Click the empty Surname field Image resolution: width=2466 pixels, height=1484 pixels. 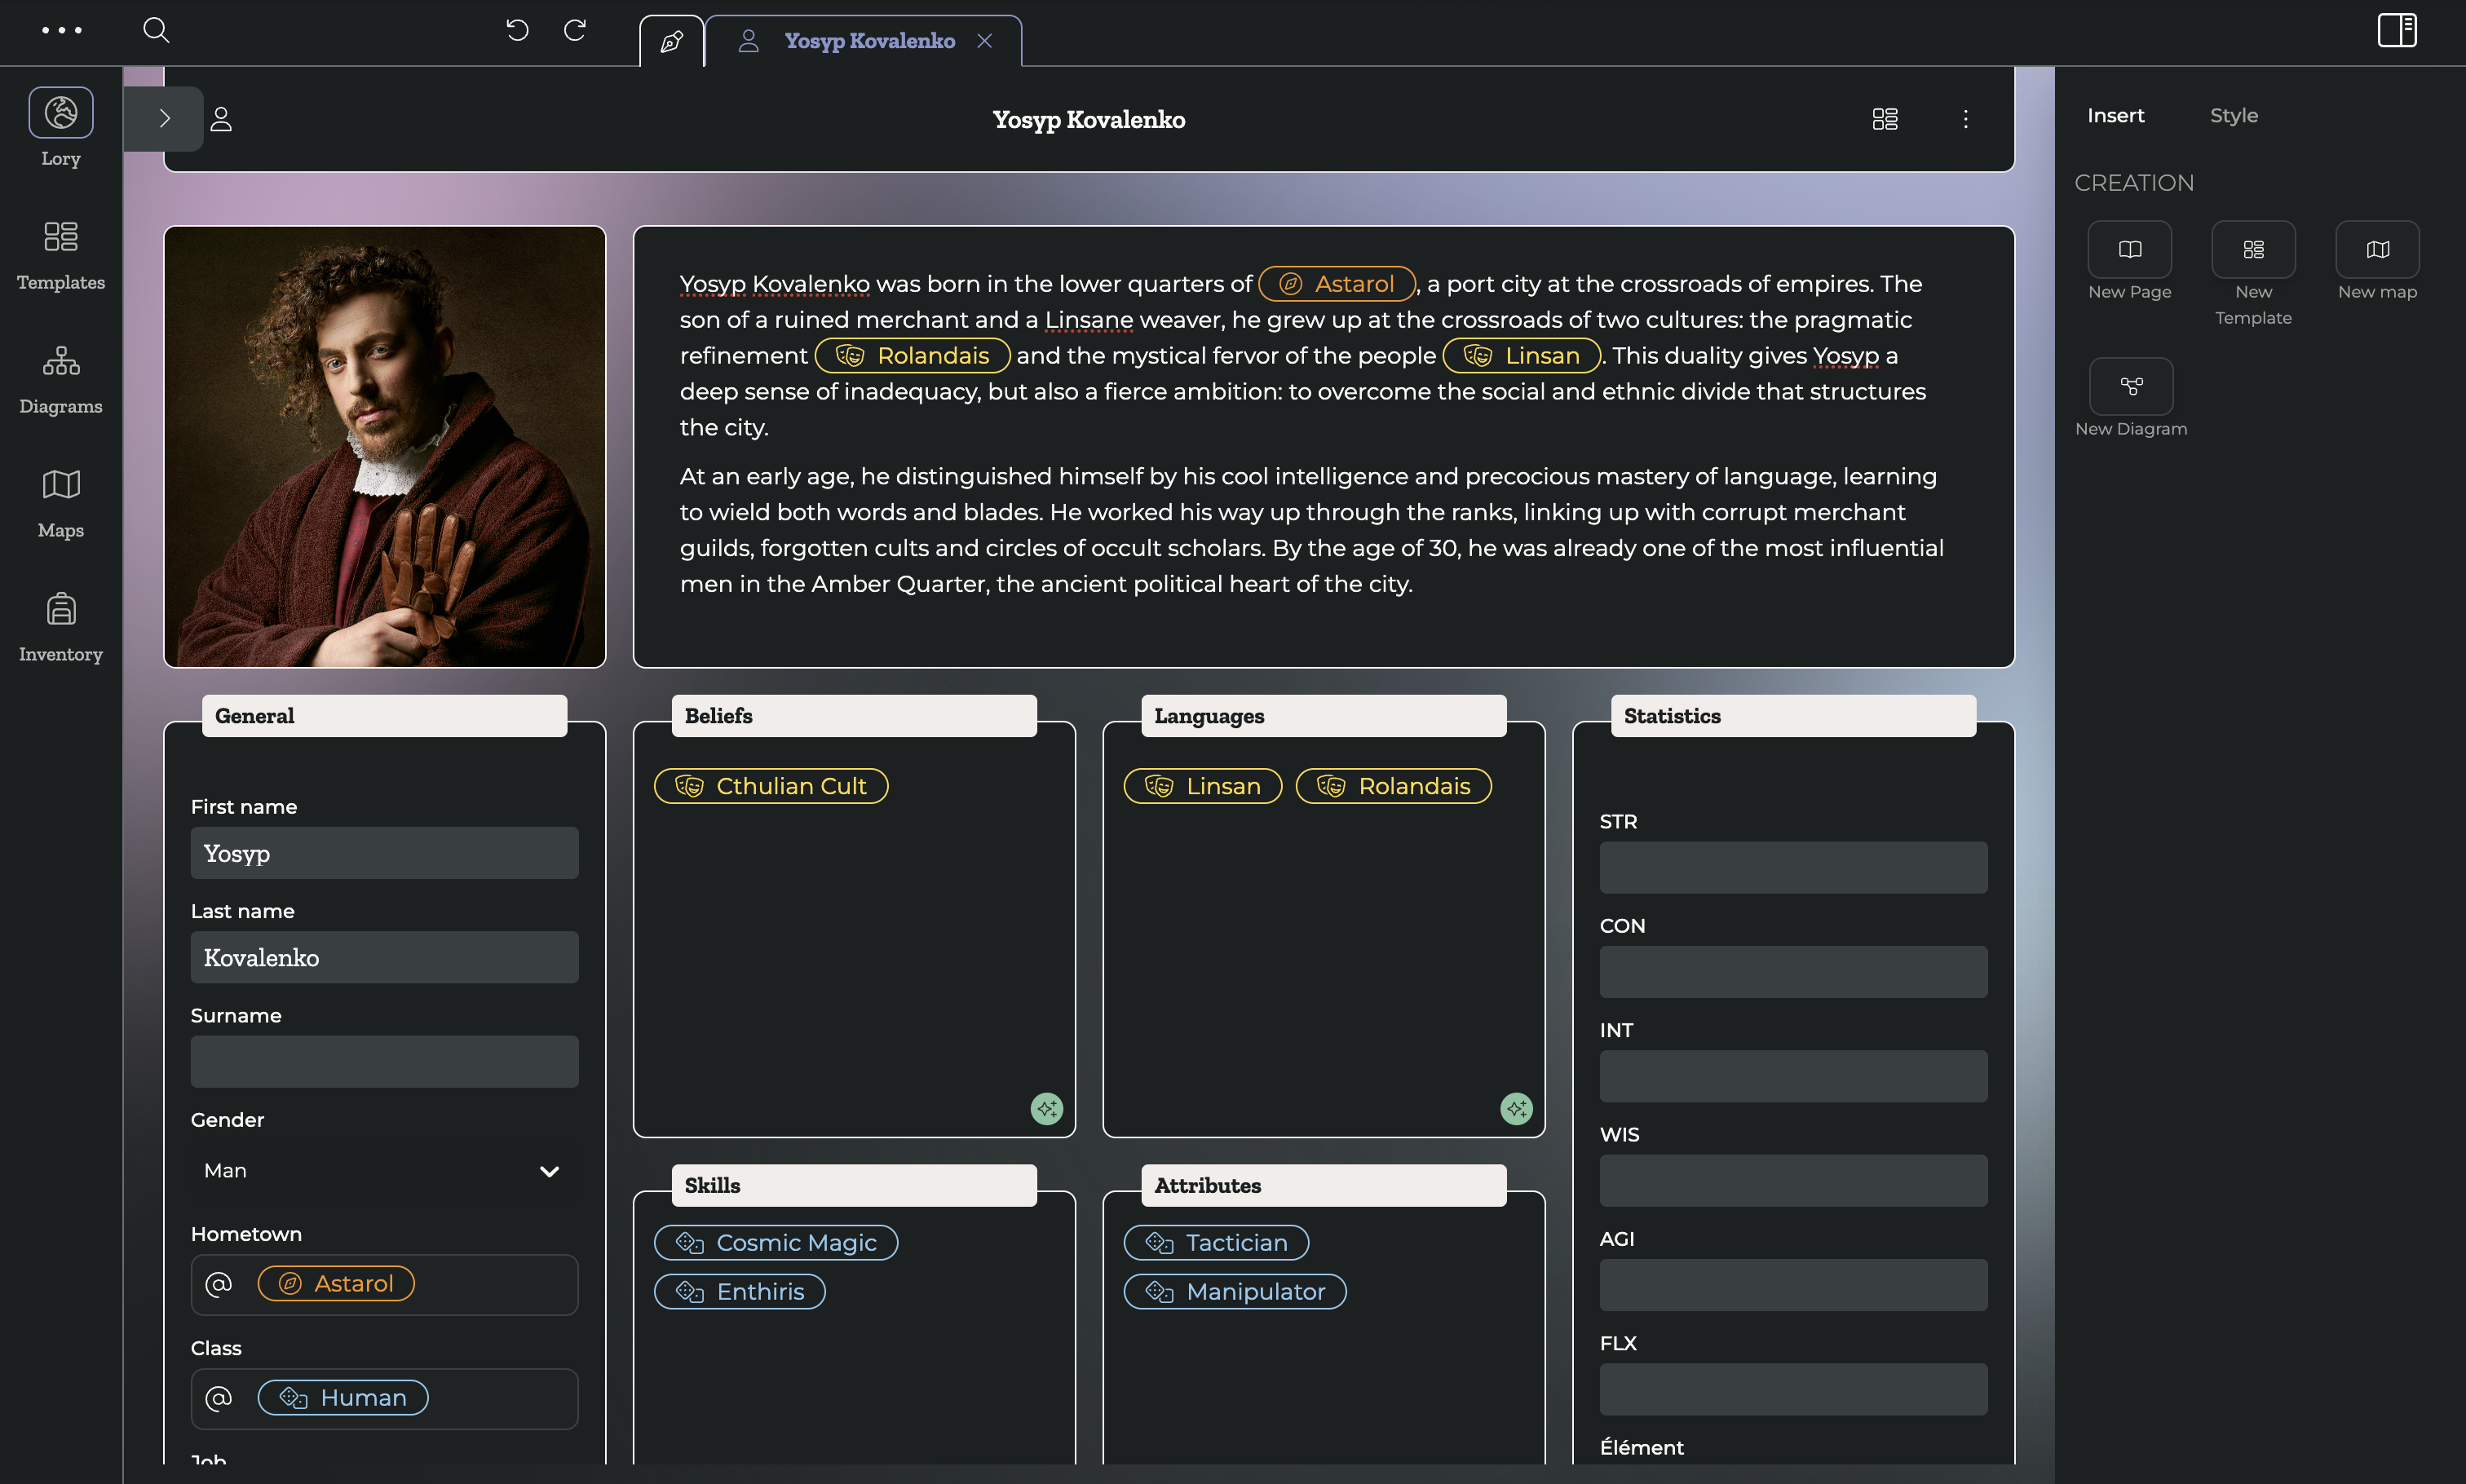click(x=385, y=1061)
